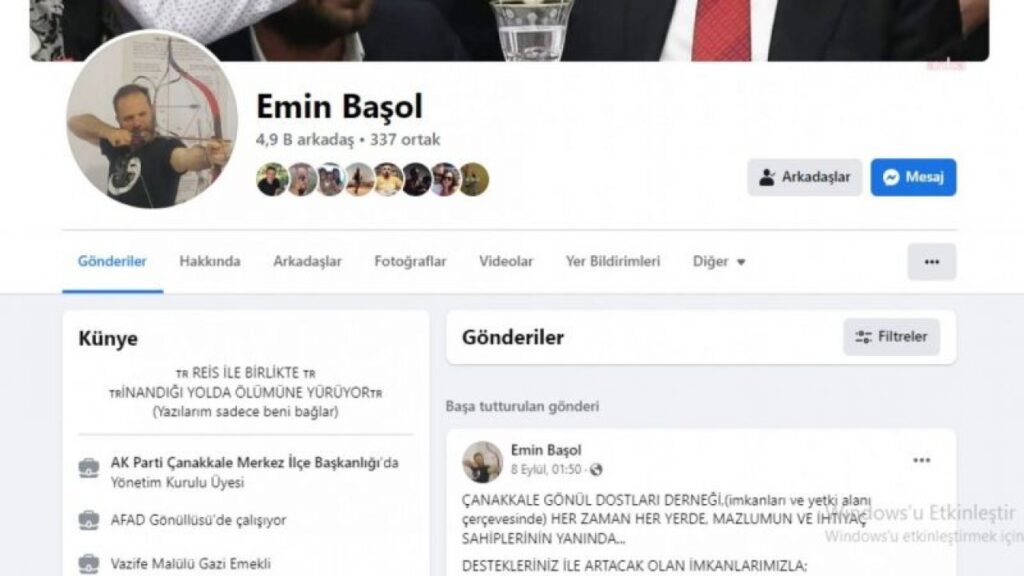The height and width of the screenshot is (576, 1024).
Task: Click the '4,9 B arkadaş' link
Action: coord(304,139)
